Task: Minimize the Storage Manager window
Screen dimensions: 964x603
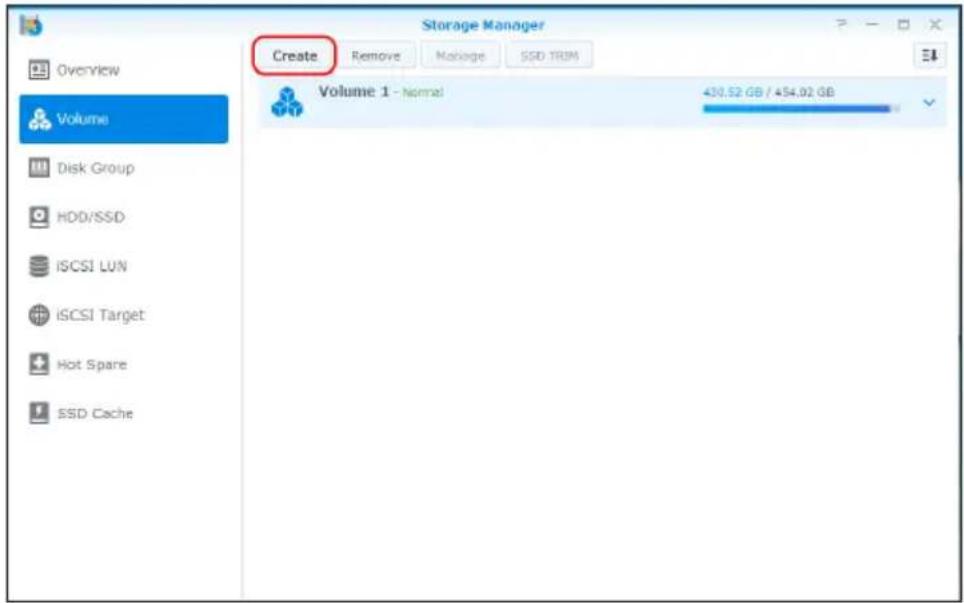Action: (x=872, y=24)
